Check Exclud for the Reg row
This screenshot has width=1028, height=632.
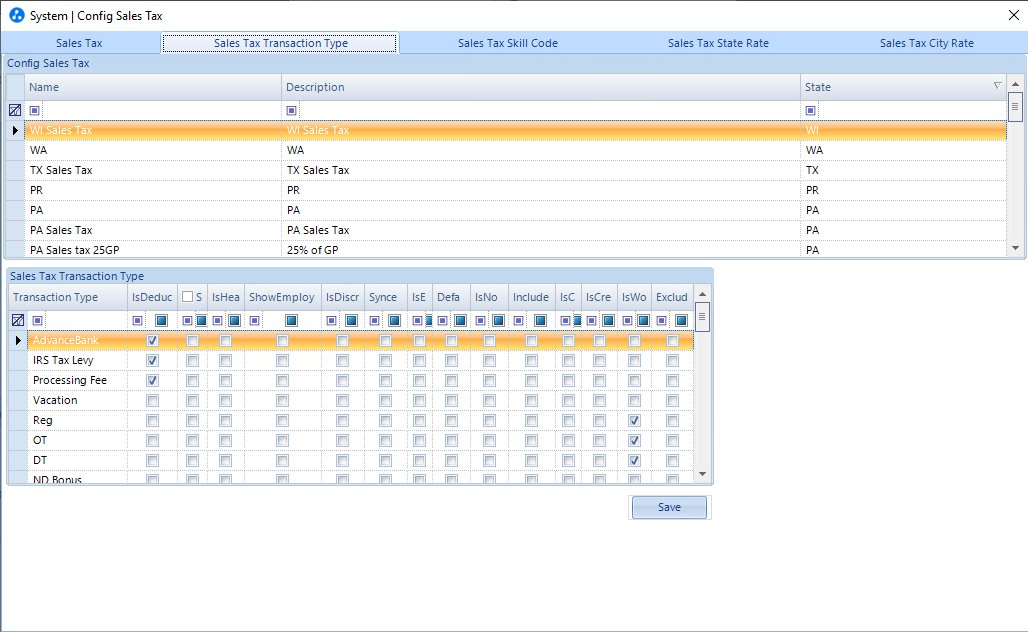click(x=672, y=420)
